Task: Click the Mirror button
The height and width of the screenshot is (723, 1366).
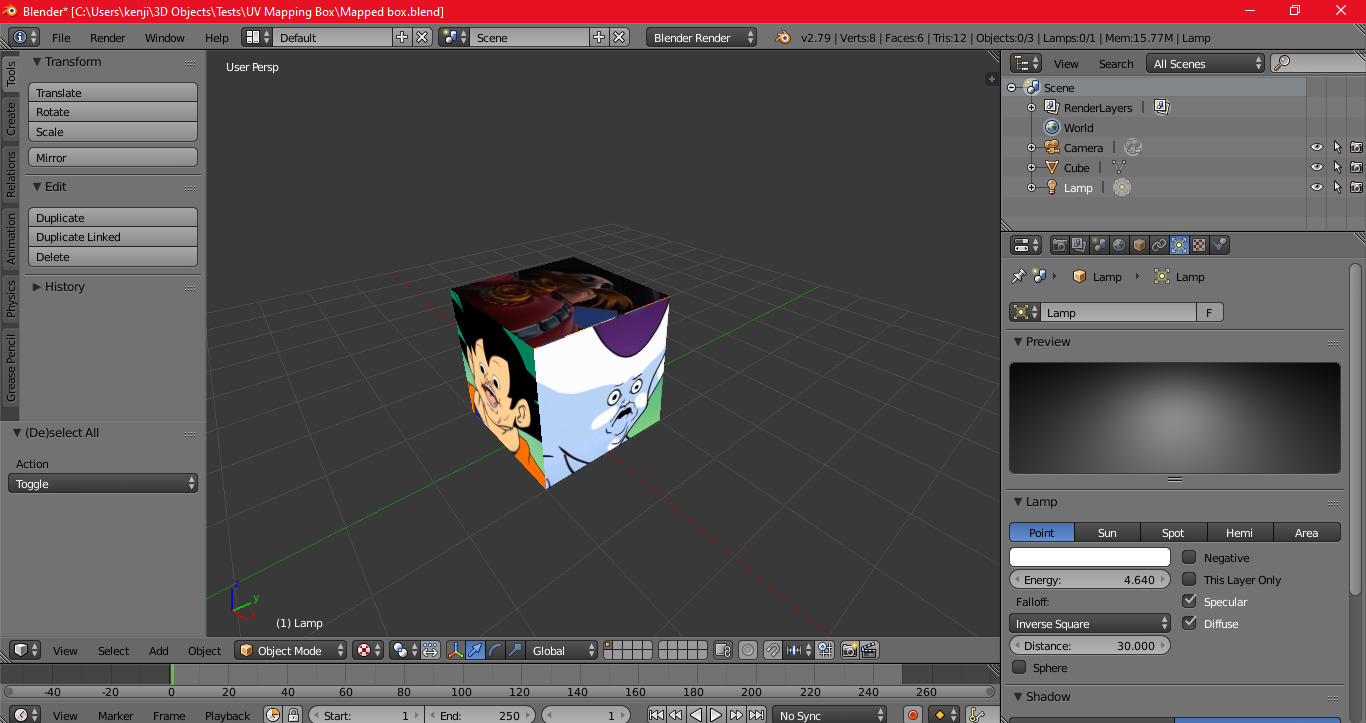Action: tap(113, 157)
